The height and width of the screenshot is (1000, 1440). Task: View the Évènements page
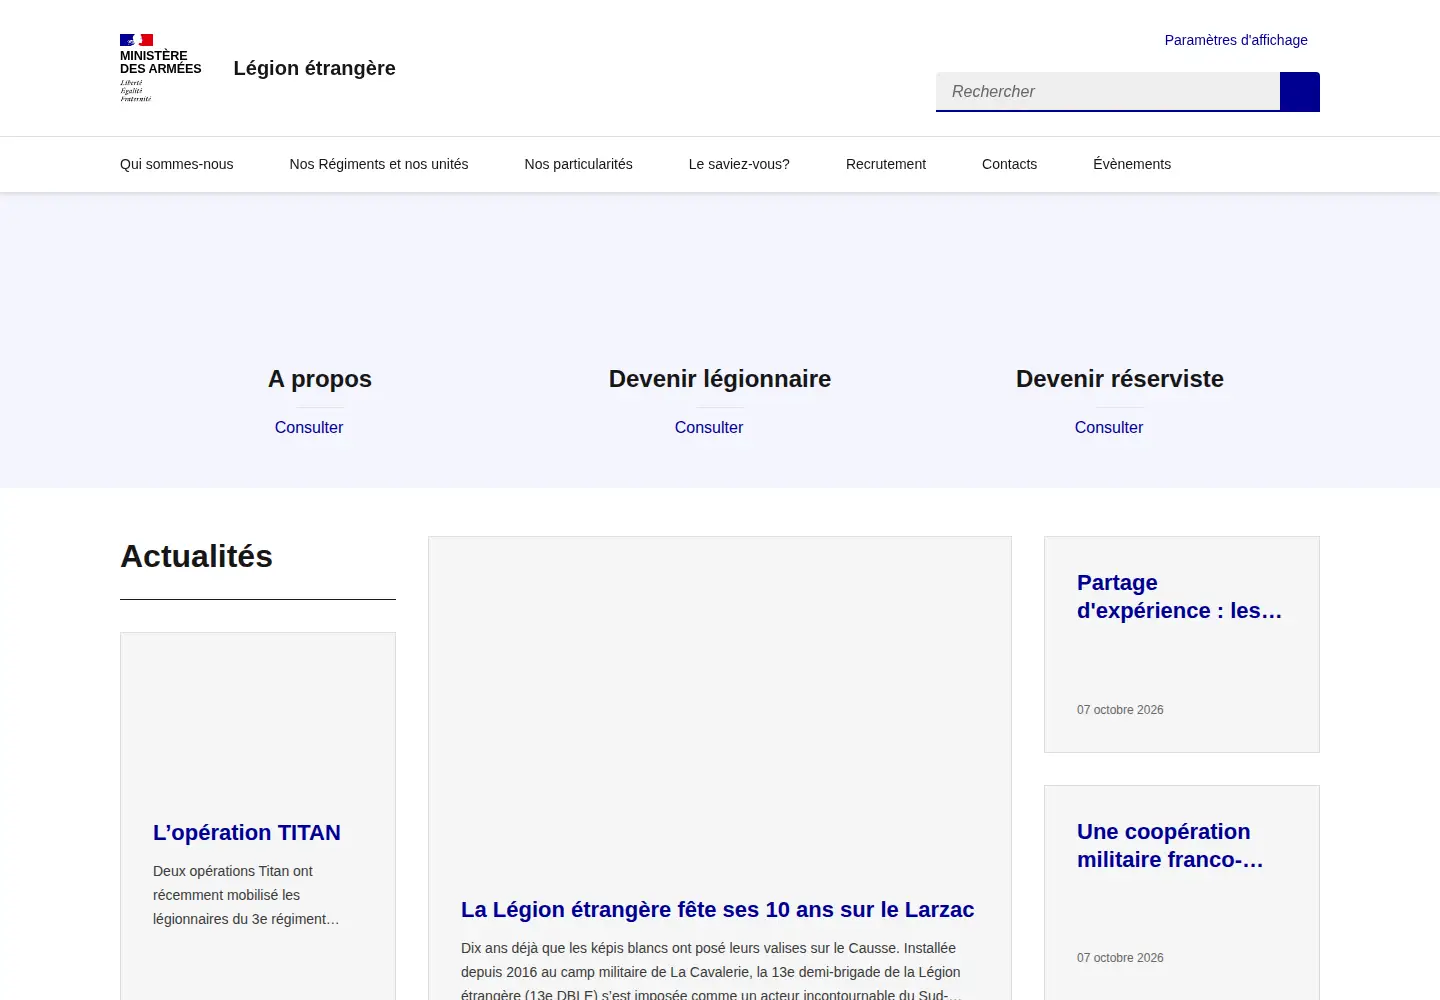(x=1132, y=164)
